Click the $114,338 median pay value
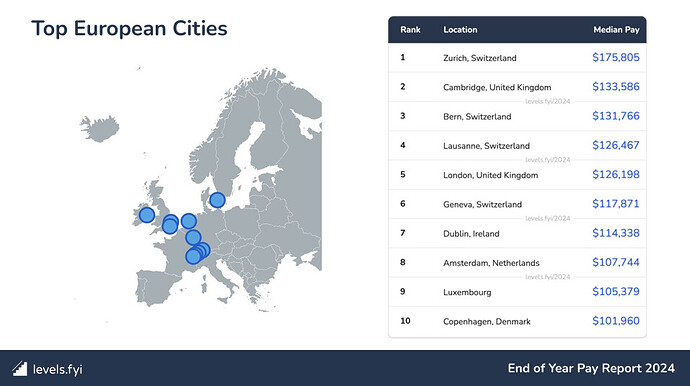This screenshot has height=386, width=690. pyautogui.click(x=616, y=233)
